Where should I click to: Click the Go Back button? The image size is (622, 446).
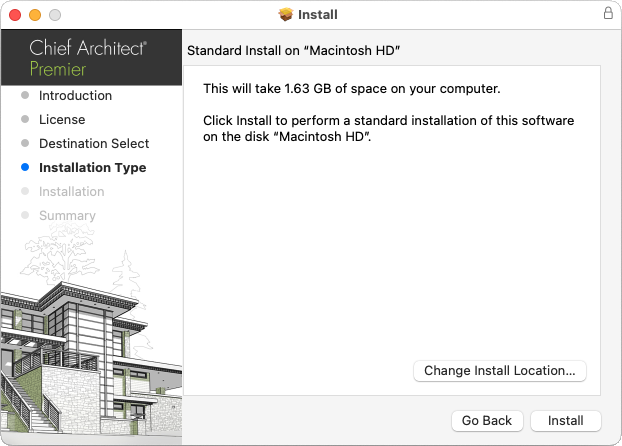[487, 421]
